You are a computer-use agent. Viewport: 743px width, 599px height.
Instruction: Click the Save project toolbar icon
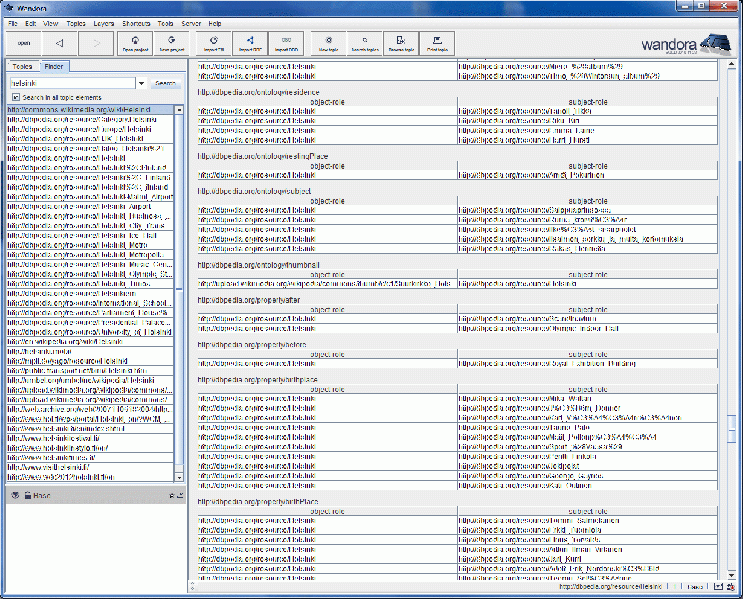[x=170, y=42]
